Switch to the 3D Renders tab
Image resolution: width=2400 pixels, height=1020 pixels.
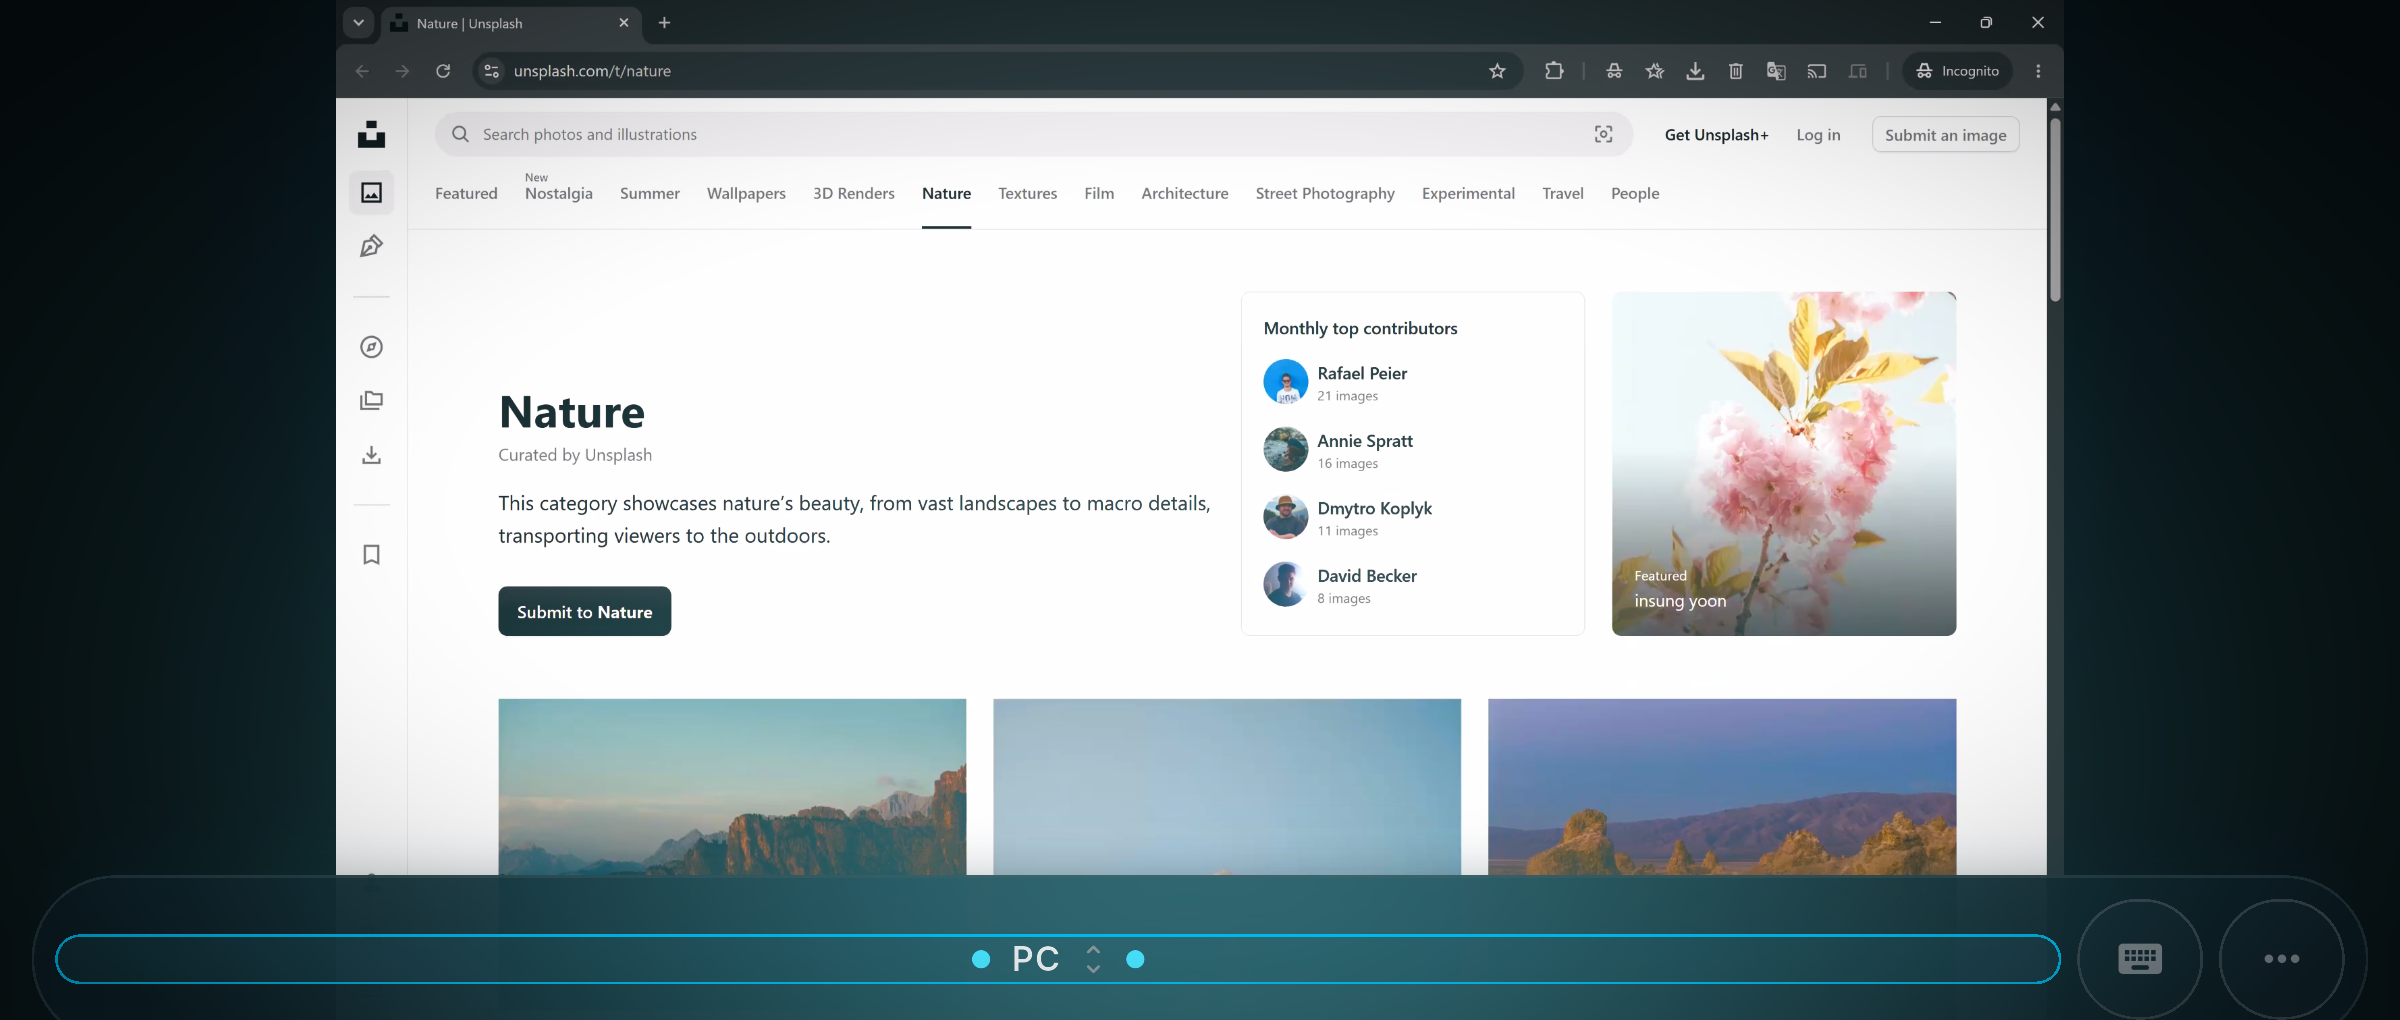854,193
